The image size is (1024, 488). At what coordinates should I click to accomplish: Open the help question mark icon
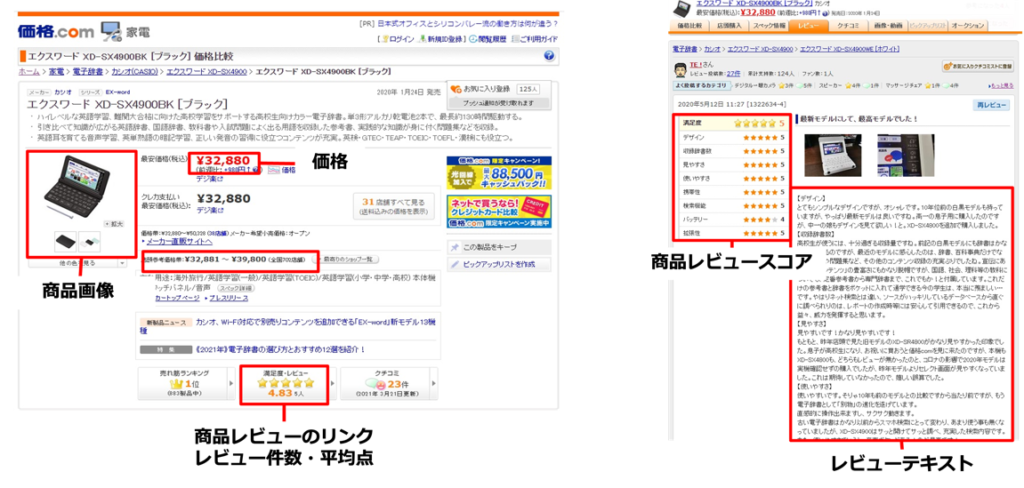coord(549,56)
